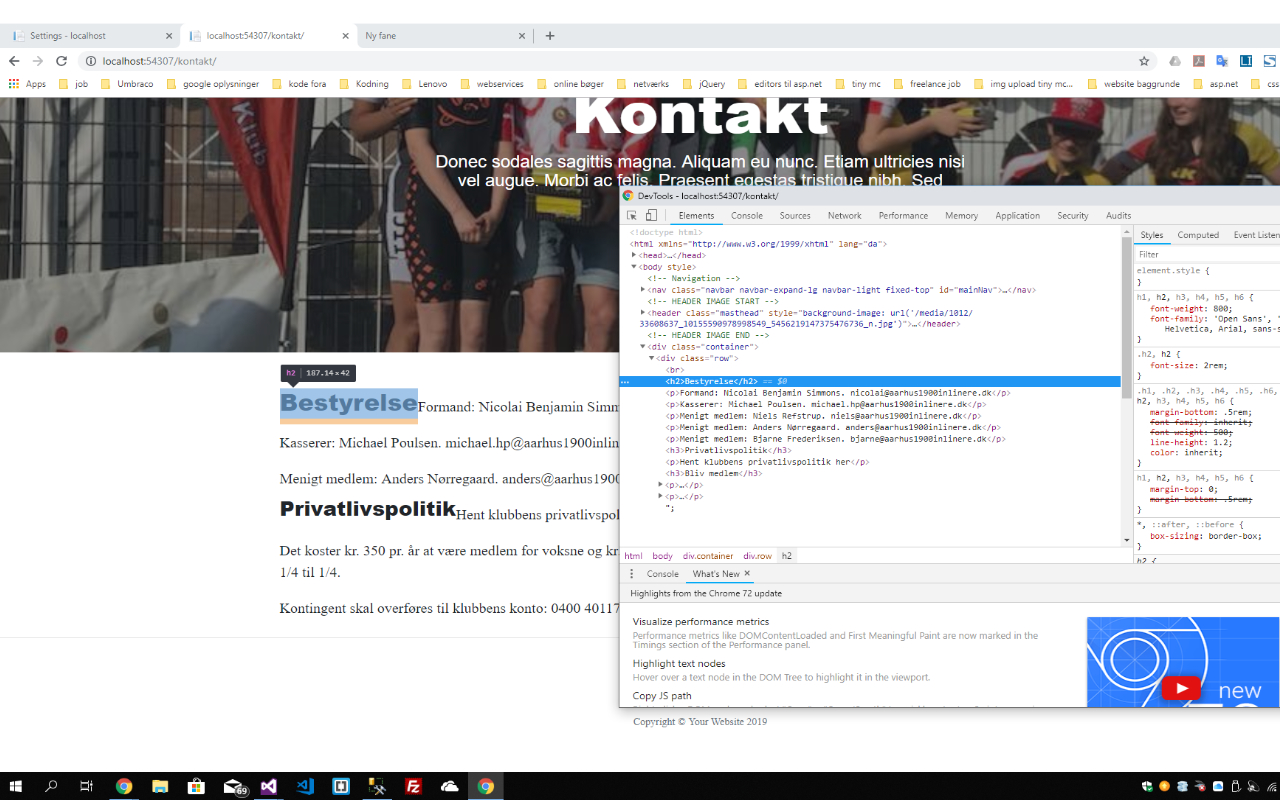This screenshot has height=800, width=1280.
Task: Reload the page with the refresh button
Action: [x=61, y=61]
